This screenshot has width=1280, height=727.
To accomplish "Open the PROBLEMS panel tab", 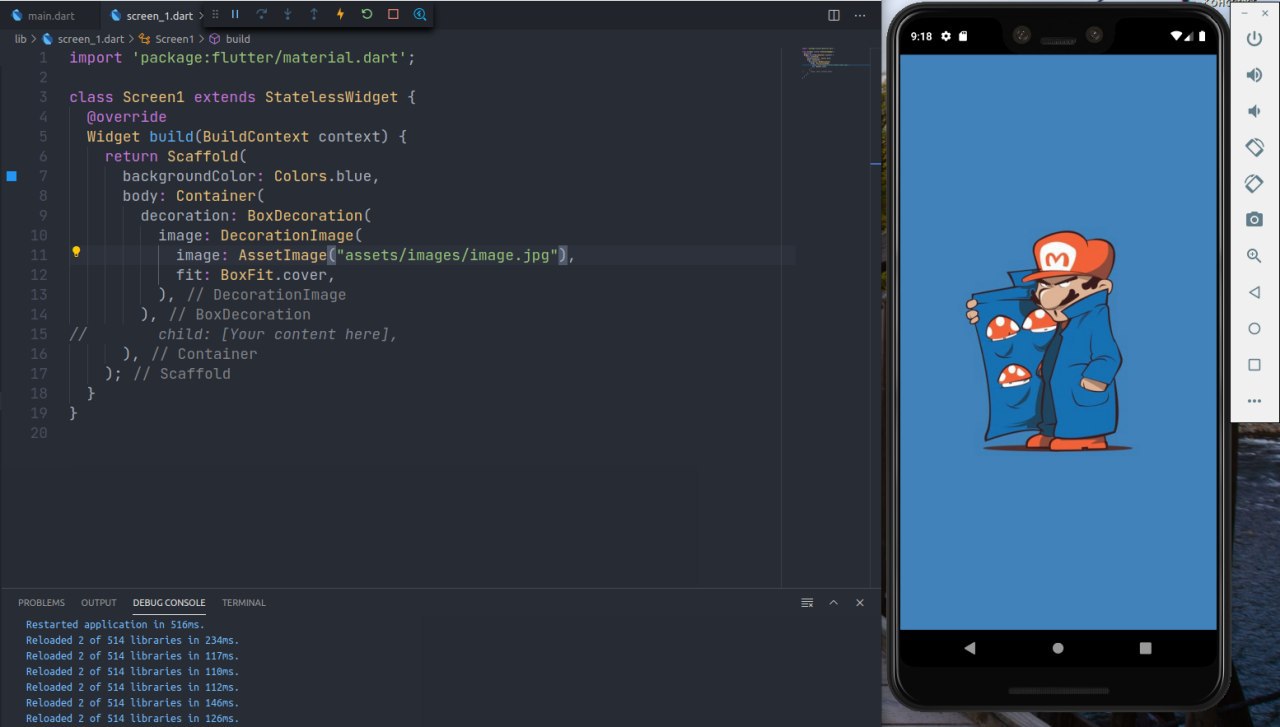I will coord(41,603).
